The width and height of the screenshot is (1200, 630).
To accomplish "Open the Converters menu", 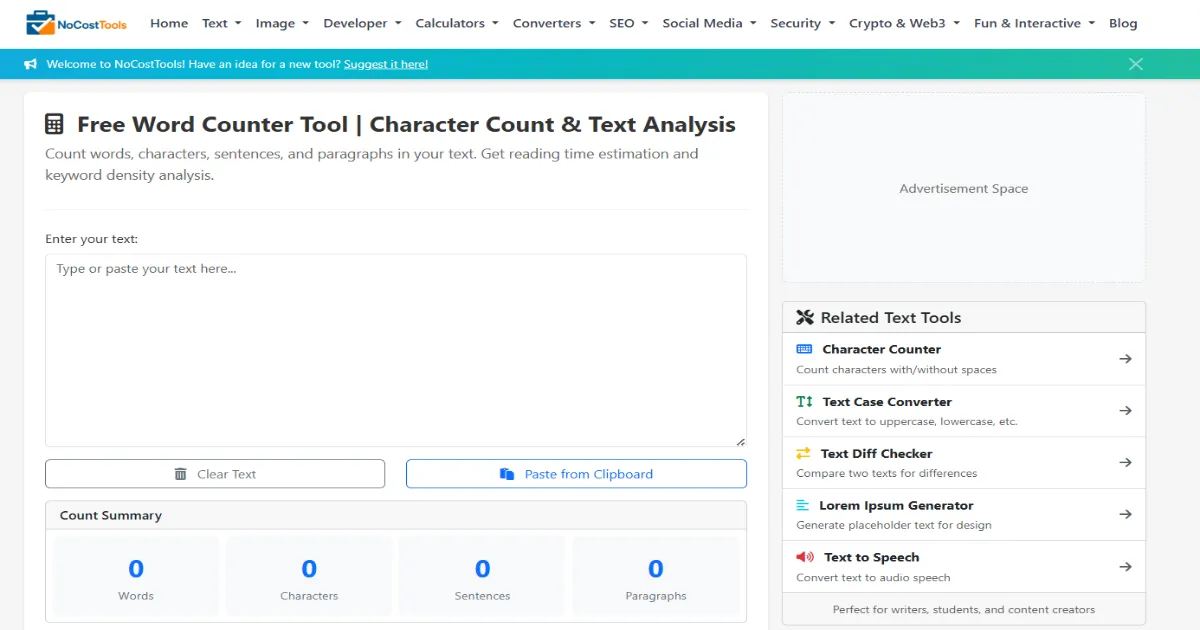I will click(554, 23).
